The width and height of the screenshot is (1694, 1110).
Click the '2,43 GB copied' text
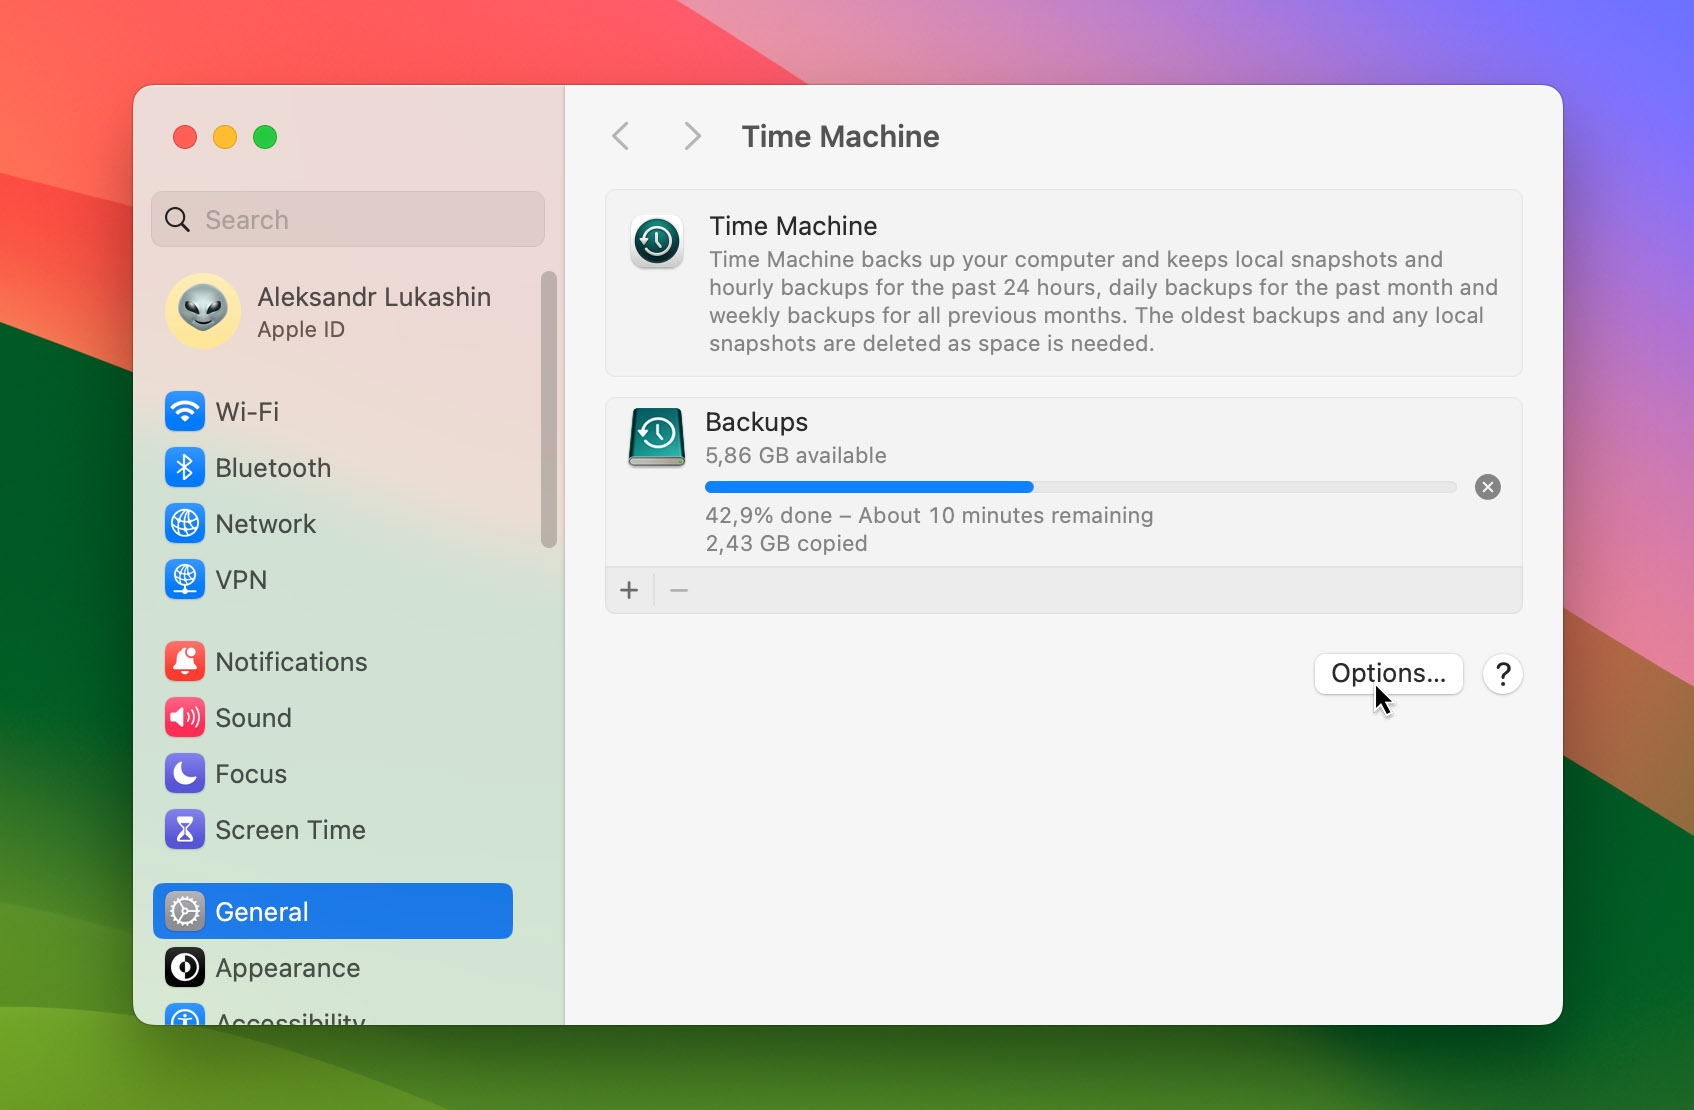point(786,543)
